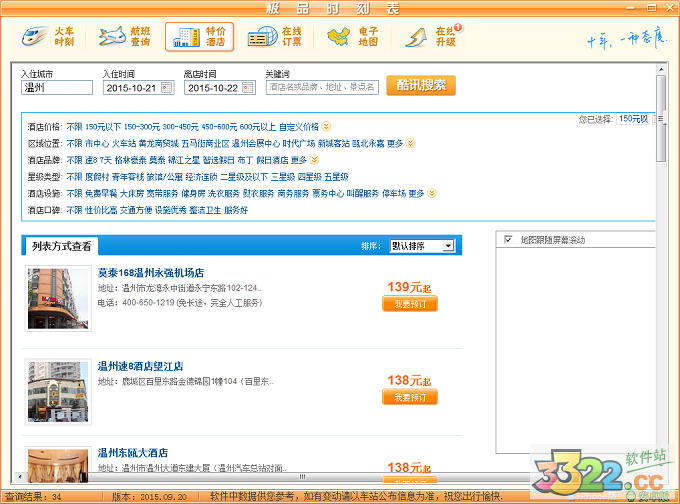Click the 150元以 selected filter tag
This screenshot has width=680, height=504.
point(633,119)
